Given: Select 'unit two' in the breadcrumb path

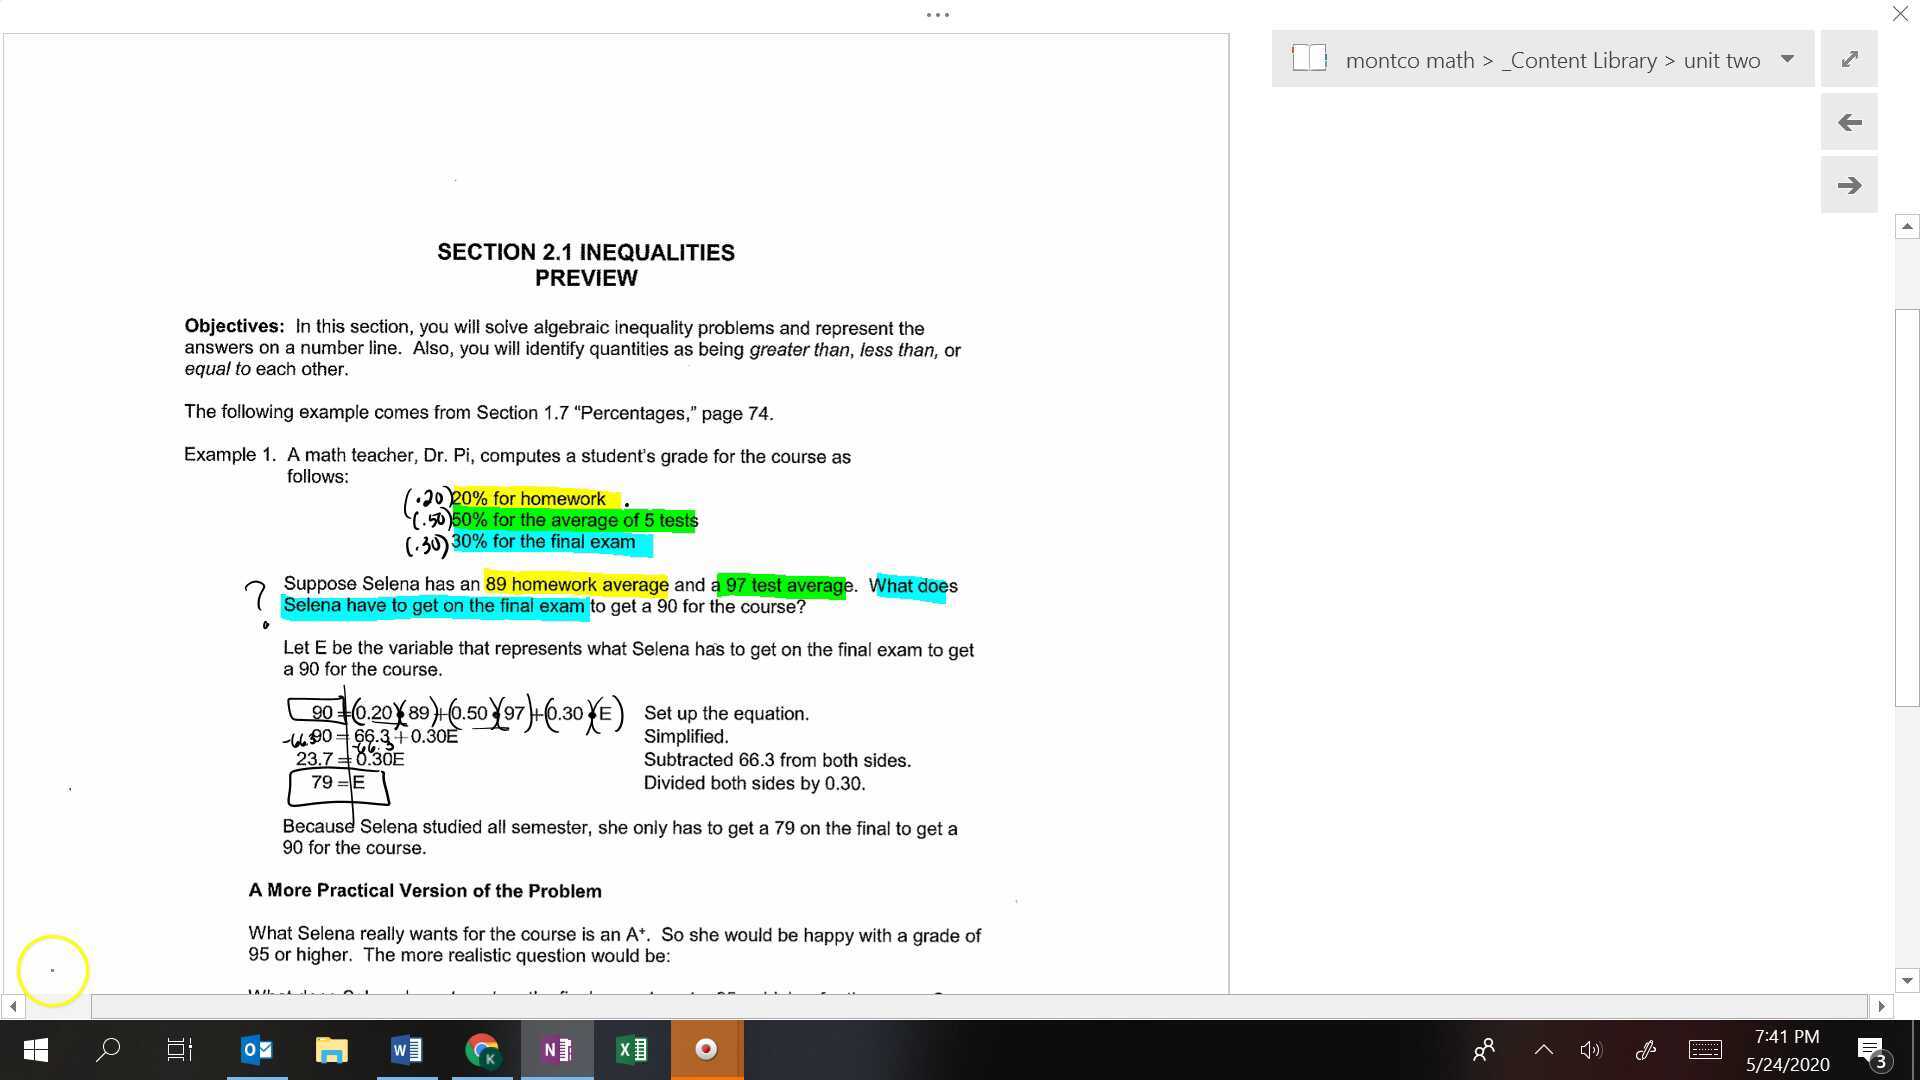Looking at the screenshot, I should coord(1722,60).
